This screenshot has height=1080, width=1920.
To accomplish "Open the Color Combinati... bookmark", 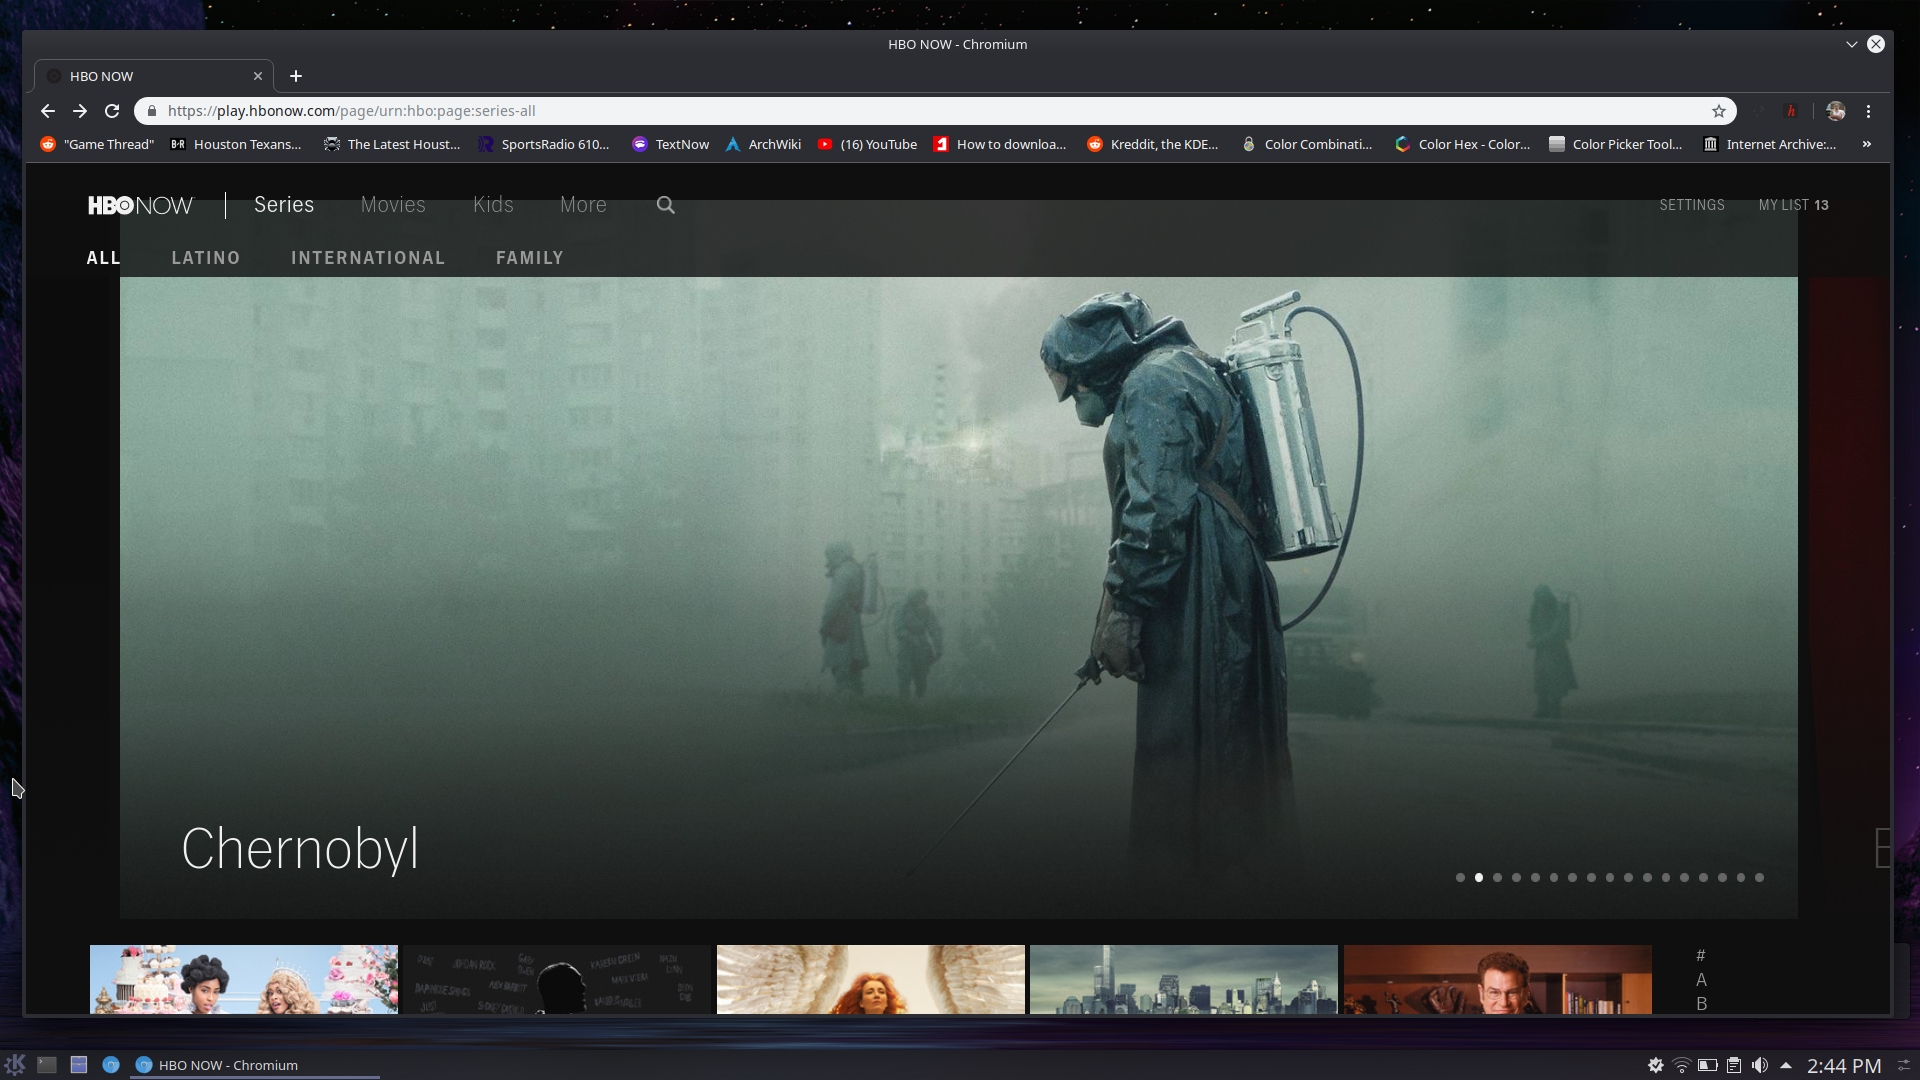I will [x=1307, y=144].
